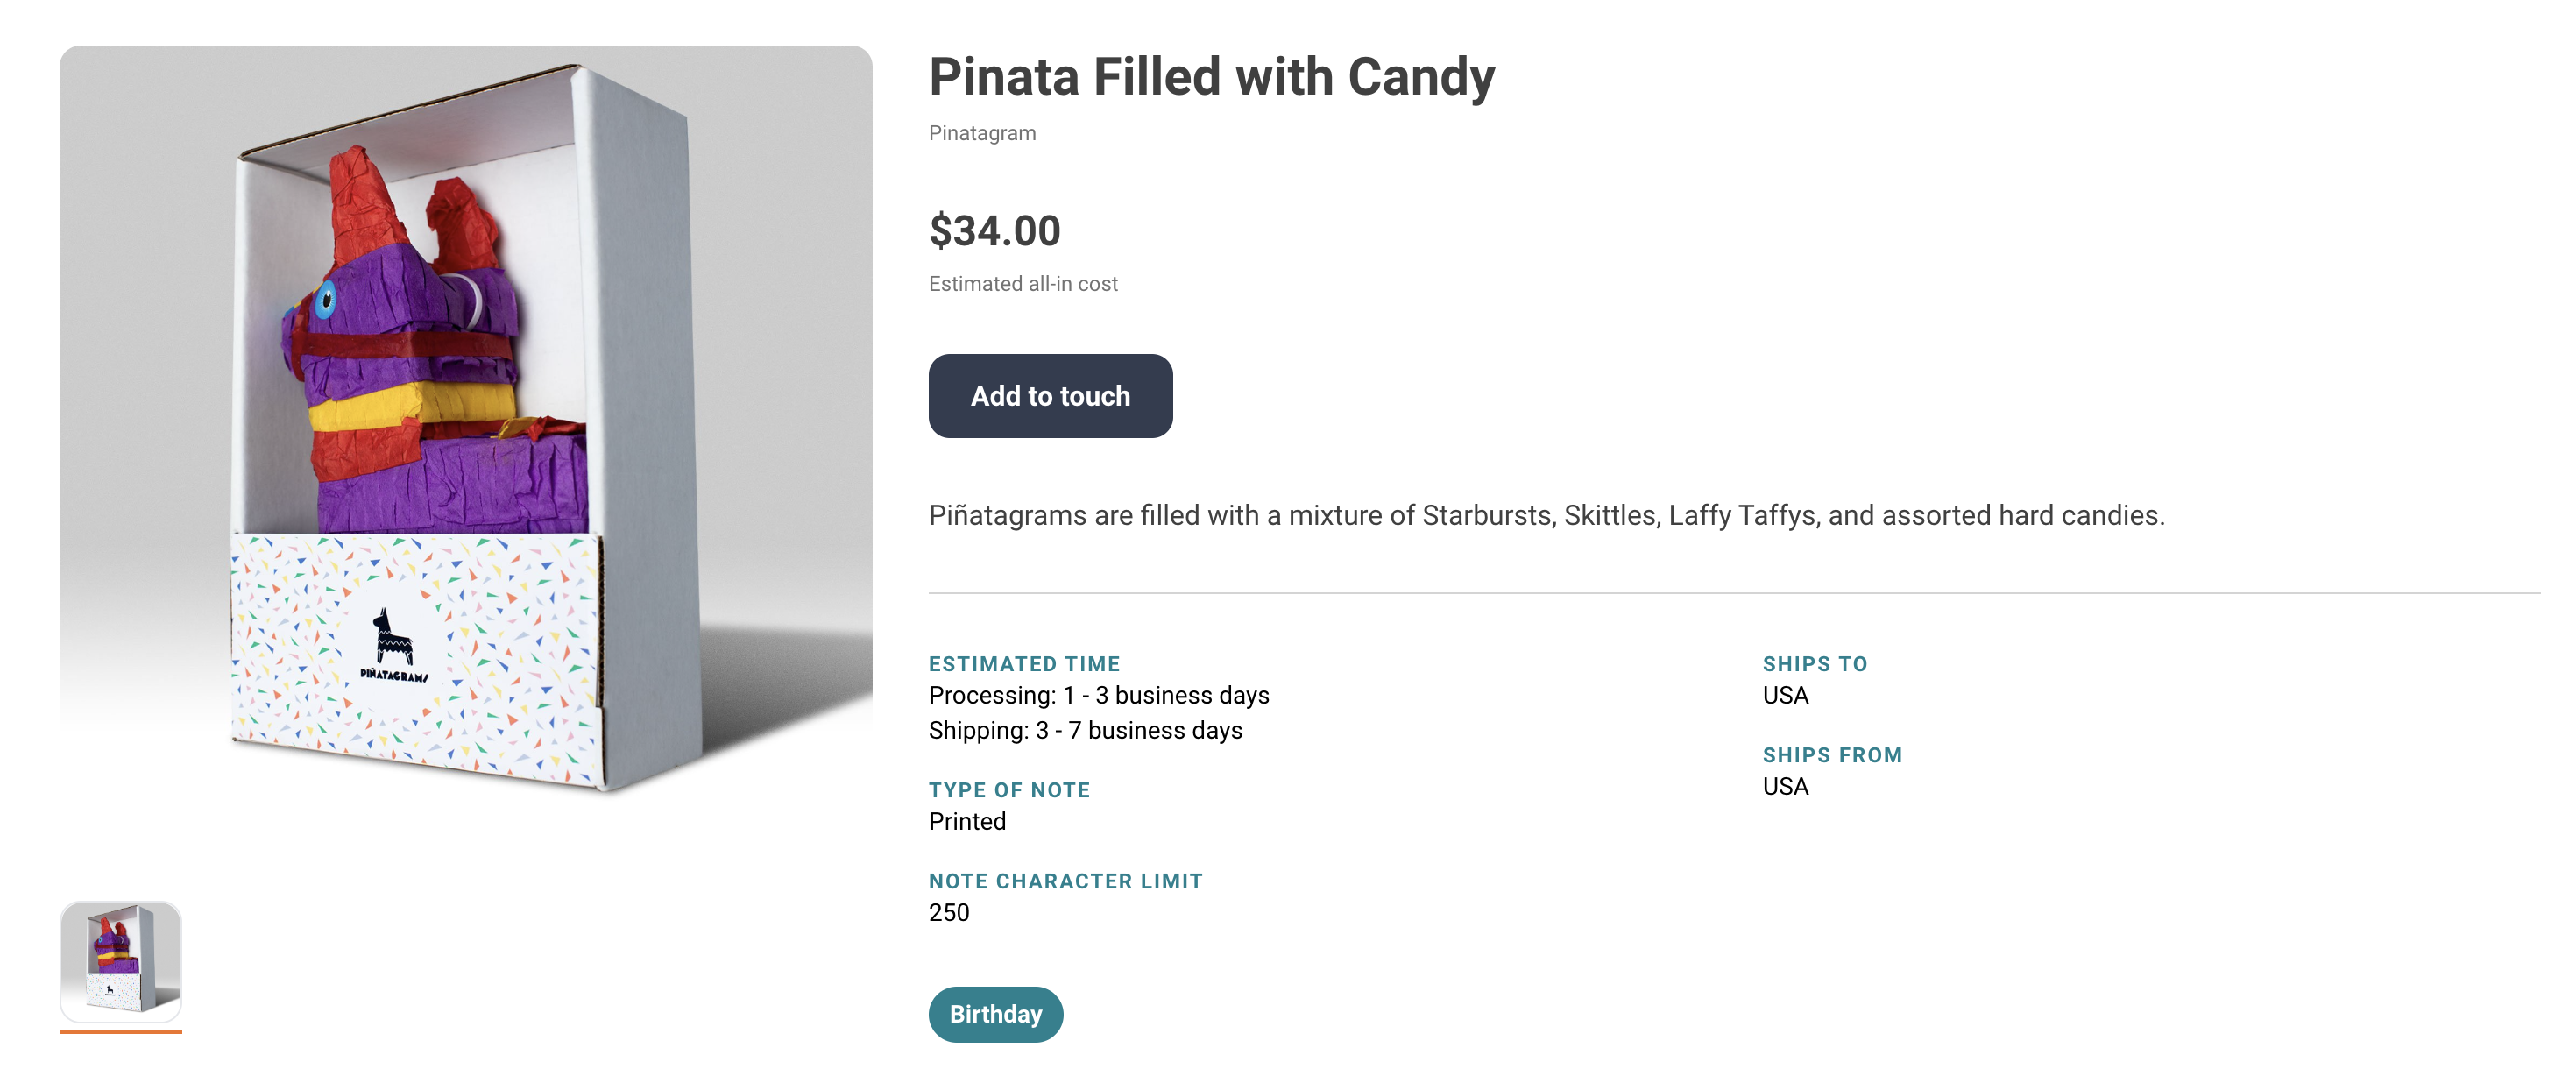The width and height of the screenshot is (2576, 1069).
Task: Click the Note Character Limit heading
Action: [1065, 881]
